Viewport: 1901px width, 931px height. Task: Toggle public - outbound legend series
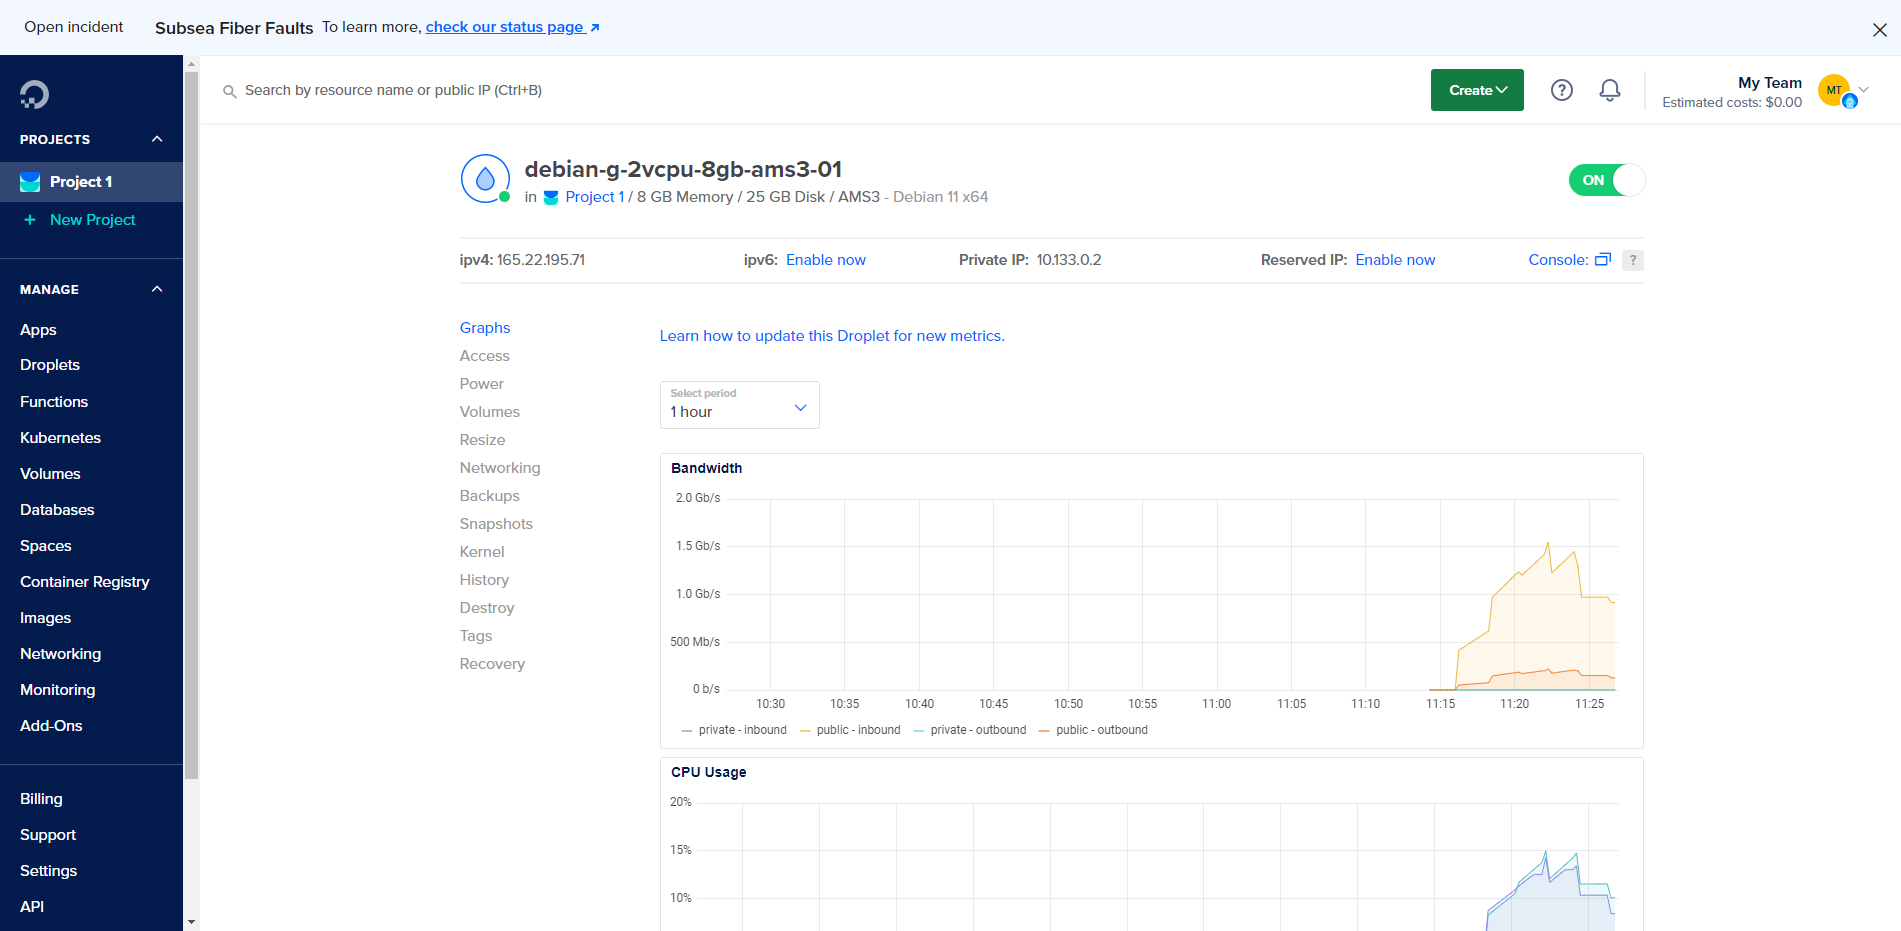pyautogui.click(x=1093, y=730)
